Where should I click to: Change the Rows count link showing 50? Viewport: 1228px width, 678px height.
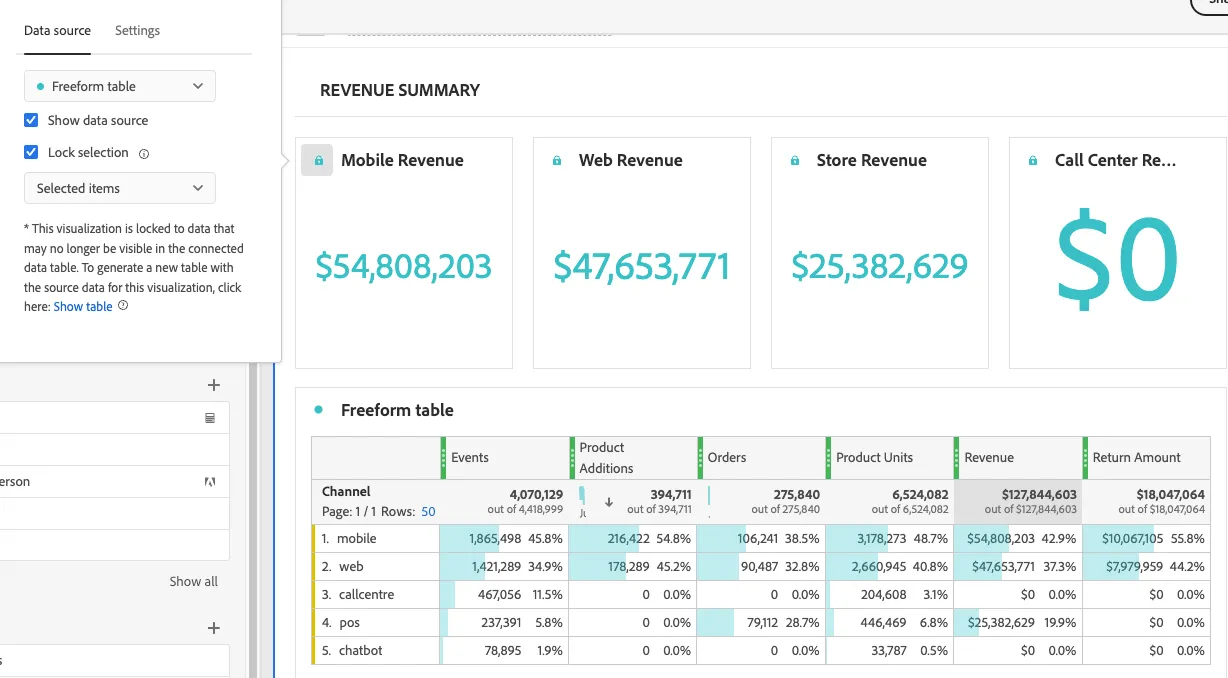428,511
